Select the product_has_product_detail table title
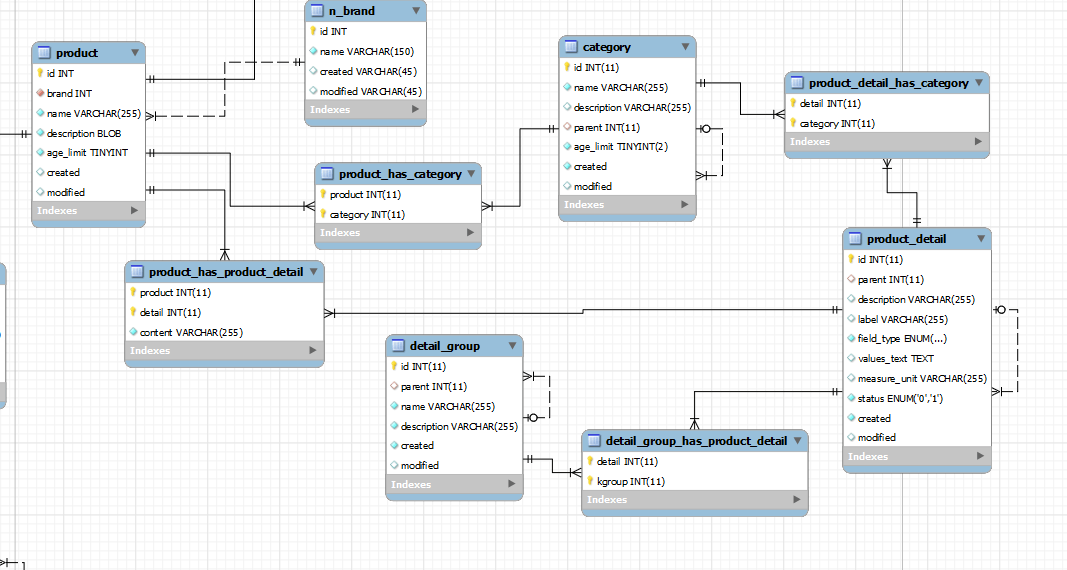1067x570 pixels. point(225,272)
